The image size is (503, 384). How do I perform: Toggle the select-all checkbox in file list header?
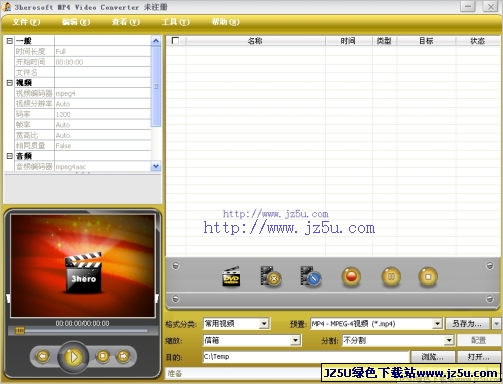click(175, 41)
